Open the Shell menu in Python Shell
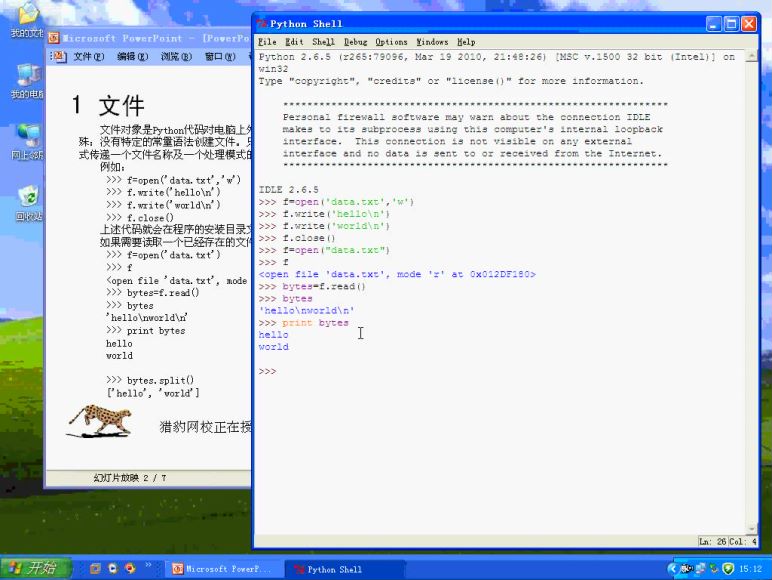Viewport: 772px width, 580px height. (323, 42)
